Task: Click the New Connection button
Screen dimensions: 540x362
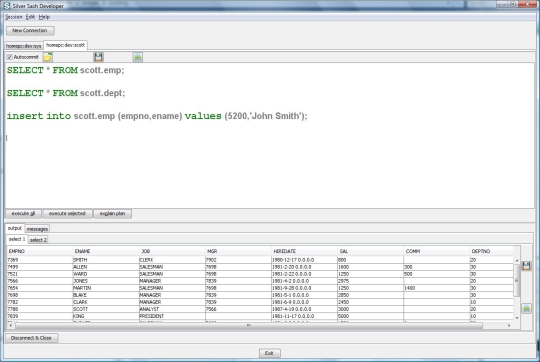Action: pyautogui.click(x=30, y=31)
